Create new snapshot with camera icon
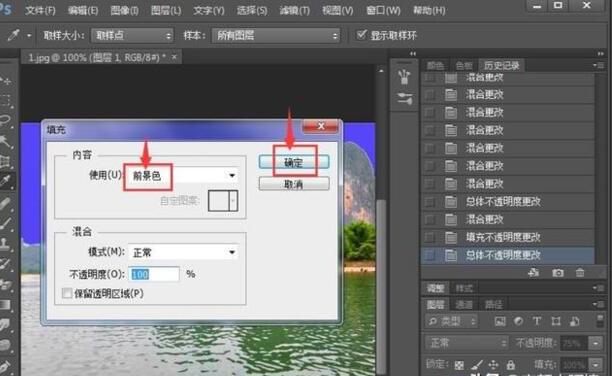Screen dimensions: 612x376 click(558, 273)
